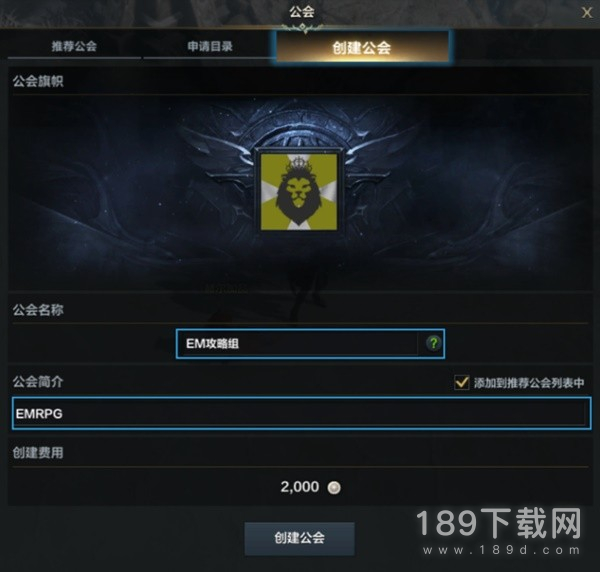Click the 公会旗帜 section header
This screenshot has width=600, height=572.
tap(38, 81)
